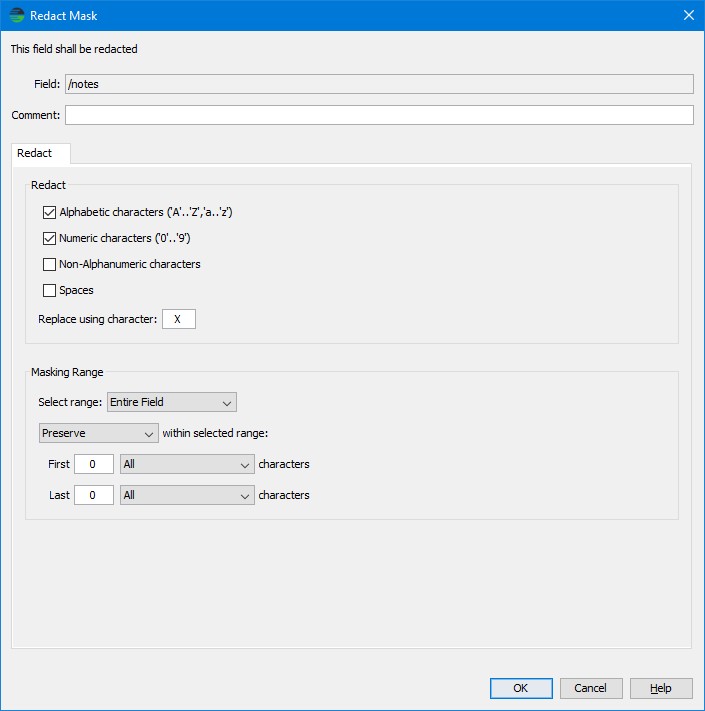This screenshot has height=711, width=705.
Task: Click the Field input showing /notes
Action: pyautogui.click(x=379, y=84)
